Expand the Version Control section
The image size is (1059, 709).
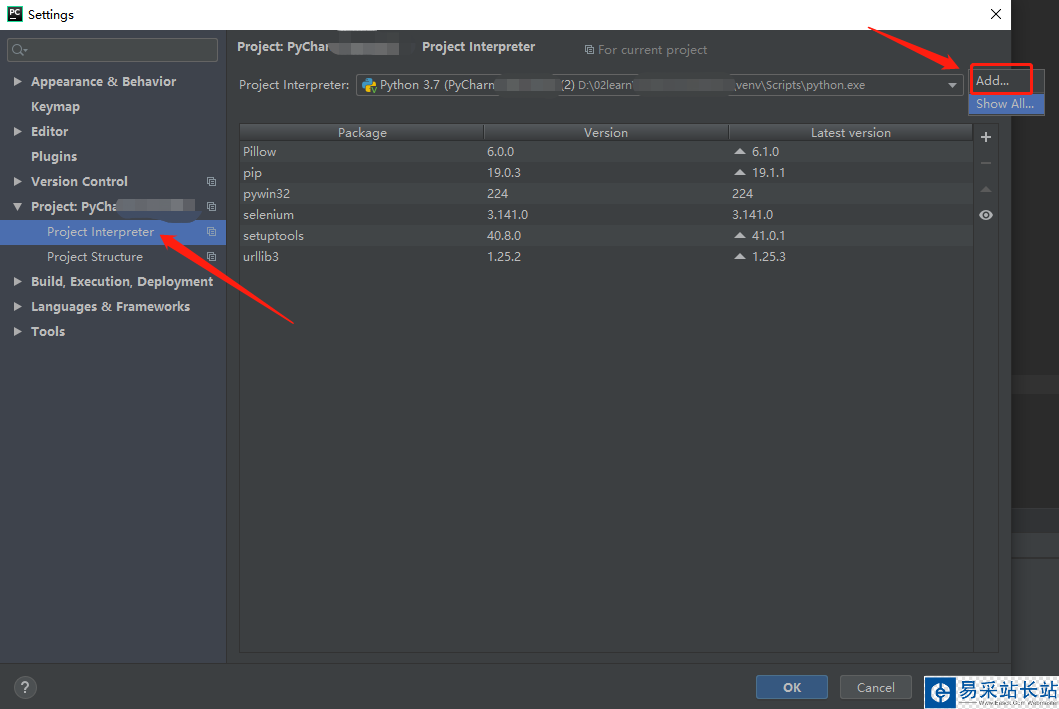click(18, 182)
